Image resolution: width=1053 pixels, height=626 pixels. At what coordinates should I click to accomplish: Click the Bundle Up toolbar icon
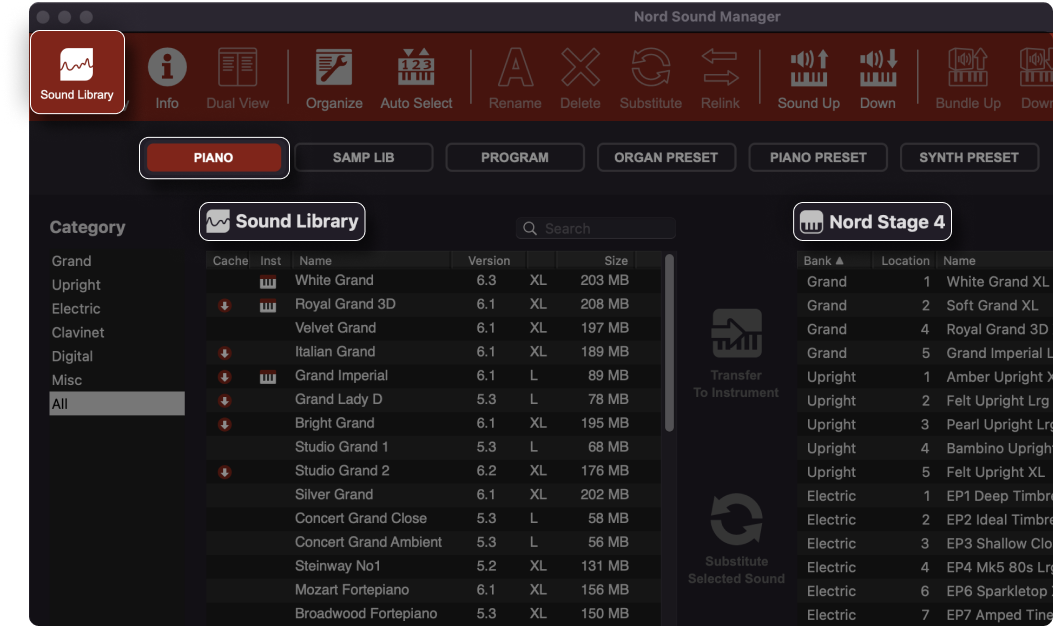pos(968,79)
